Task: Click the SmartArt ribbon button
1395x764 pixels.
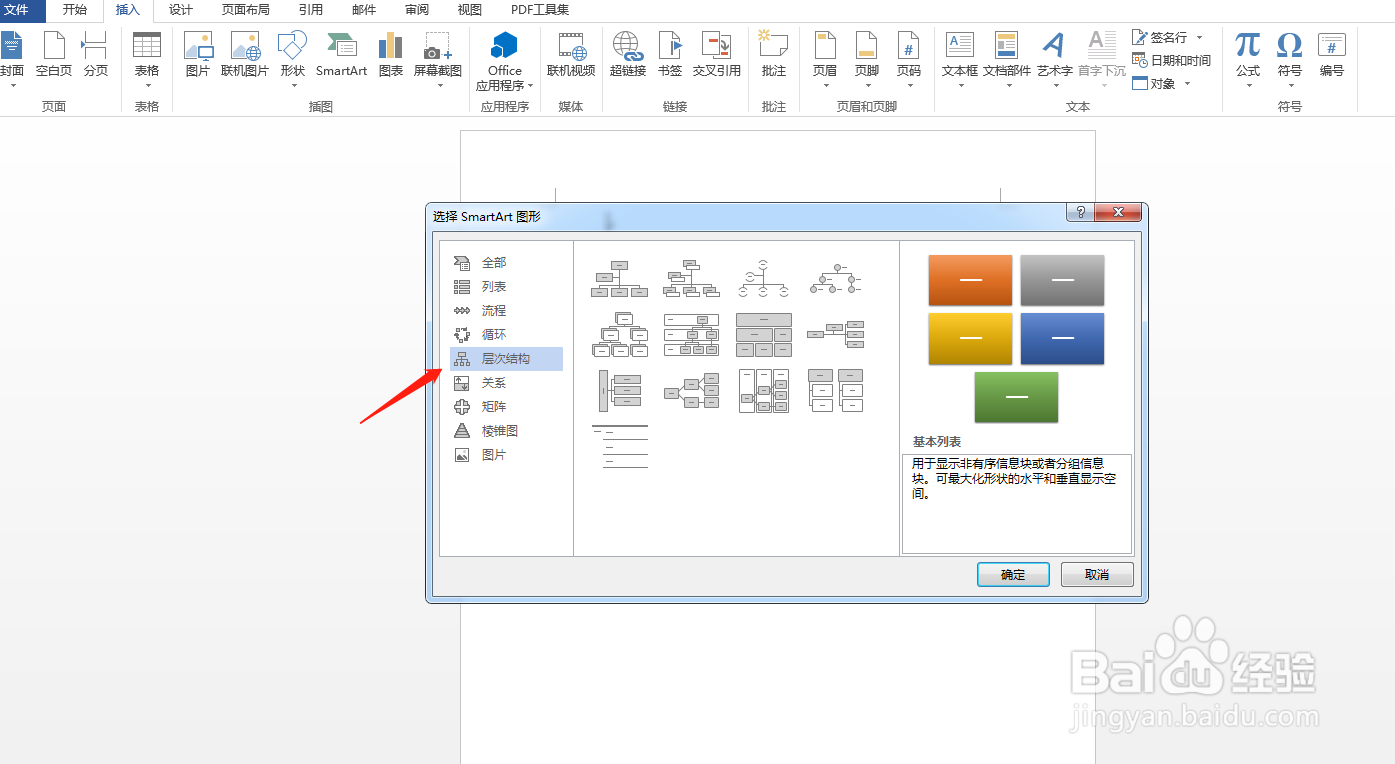Action: 341,56
